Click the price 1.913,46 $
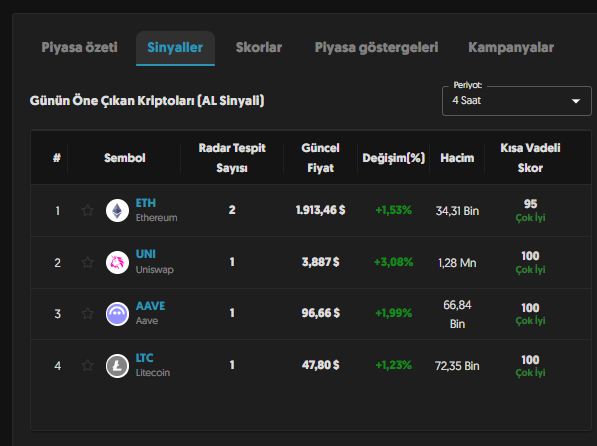This screenshot has width=597, height=446. [321, 210]
